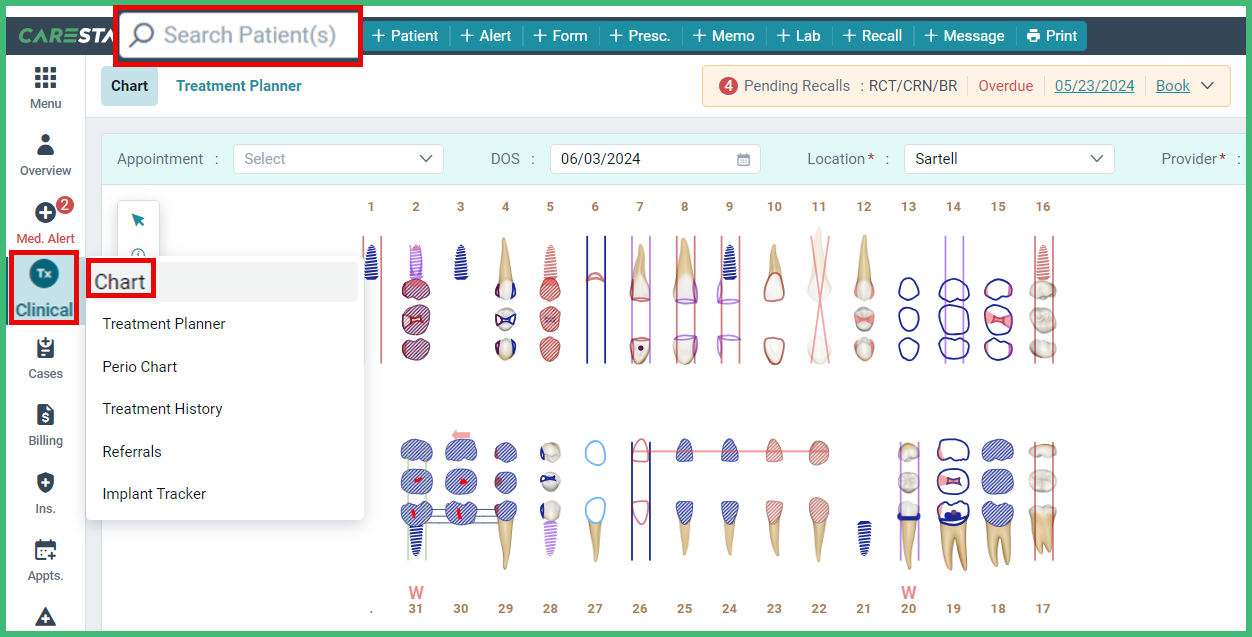Click inside the Search Patient(s) field
Viewport: 1252px width, 637px height.
click(238, 34)
